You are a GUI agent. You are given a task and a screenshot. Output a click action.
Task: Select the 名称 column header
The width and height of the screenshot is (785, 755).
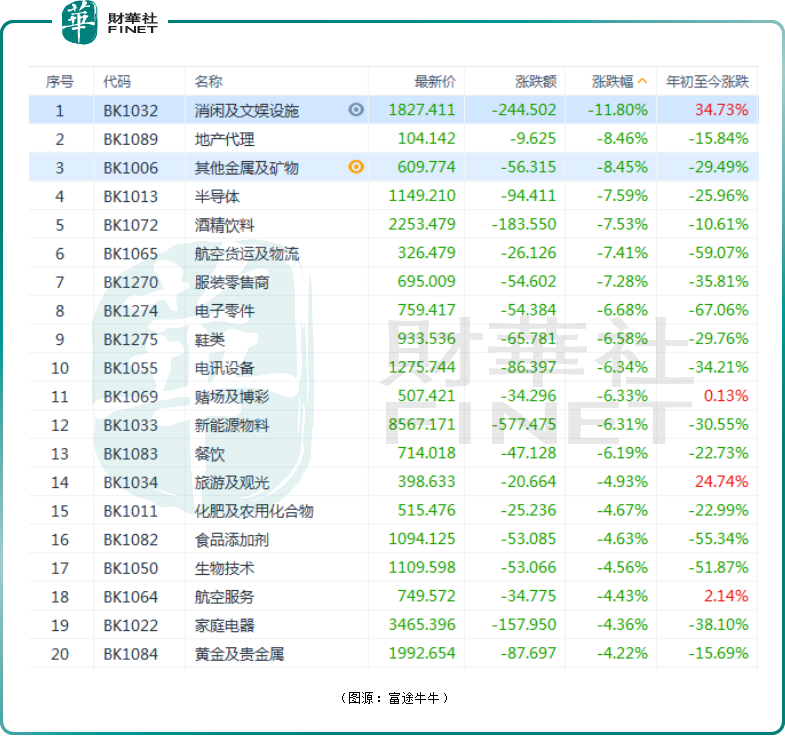[209, 81]
